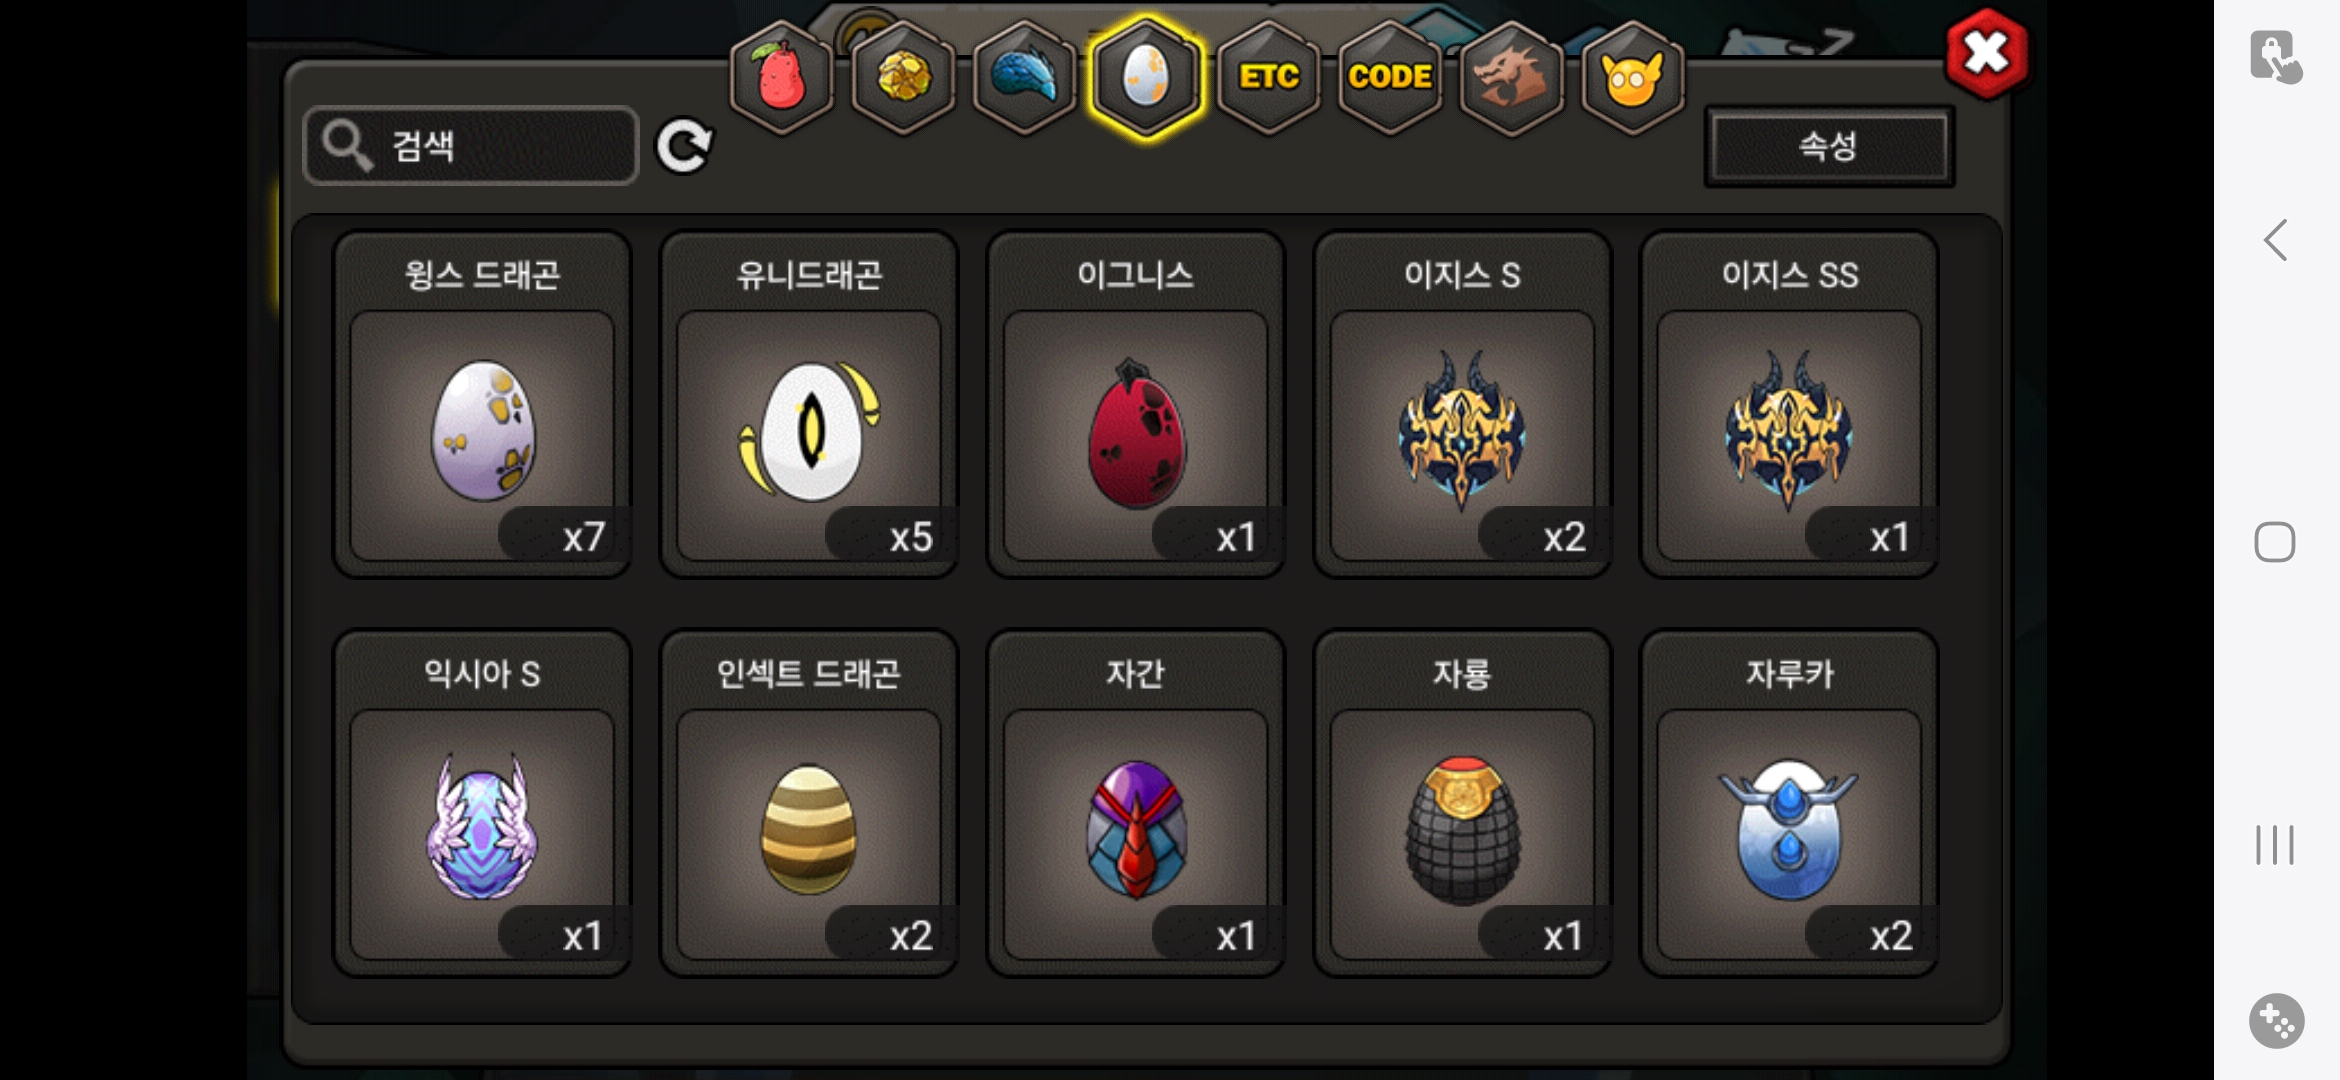Click the refresh arrow next to search

684,146
